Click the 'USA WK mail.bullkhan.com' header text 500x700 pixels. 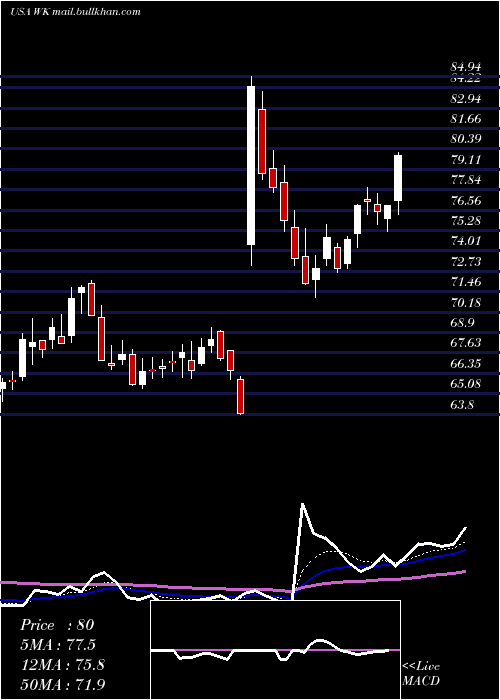click(x=75, y=12)
